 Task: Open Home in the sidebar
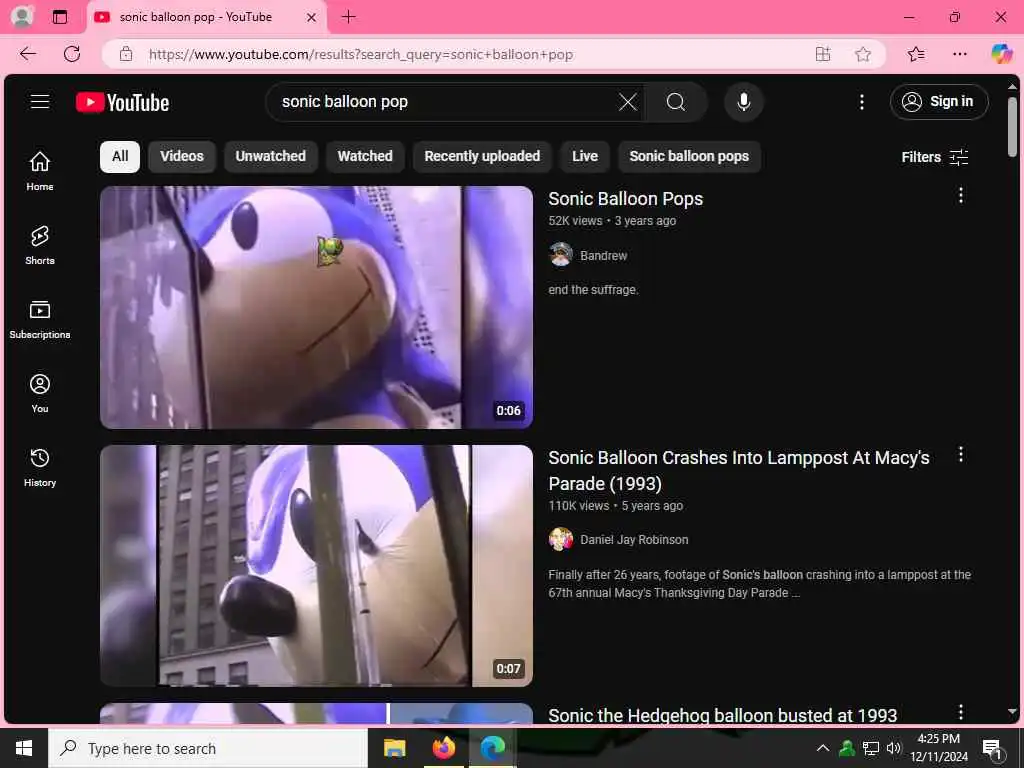[x=40, y=171]
